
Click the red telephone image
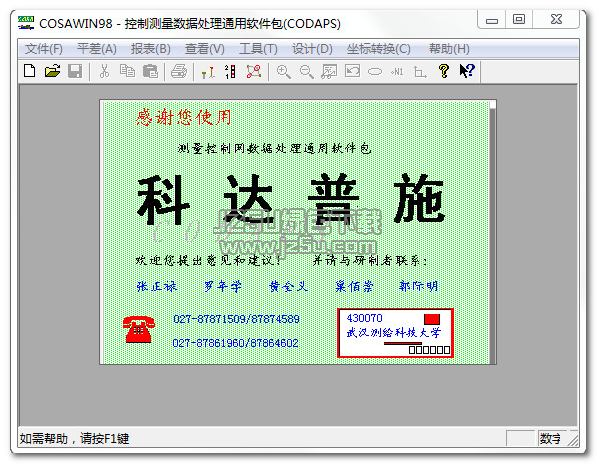(139, 329)
